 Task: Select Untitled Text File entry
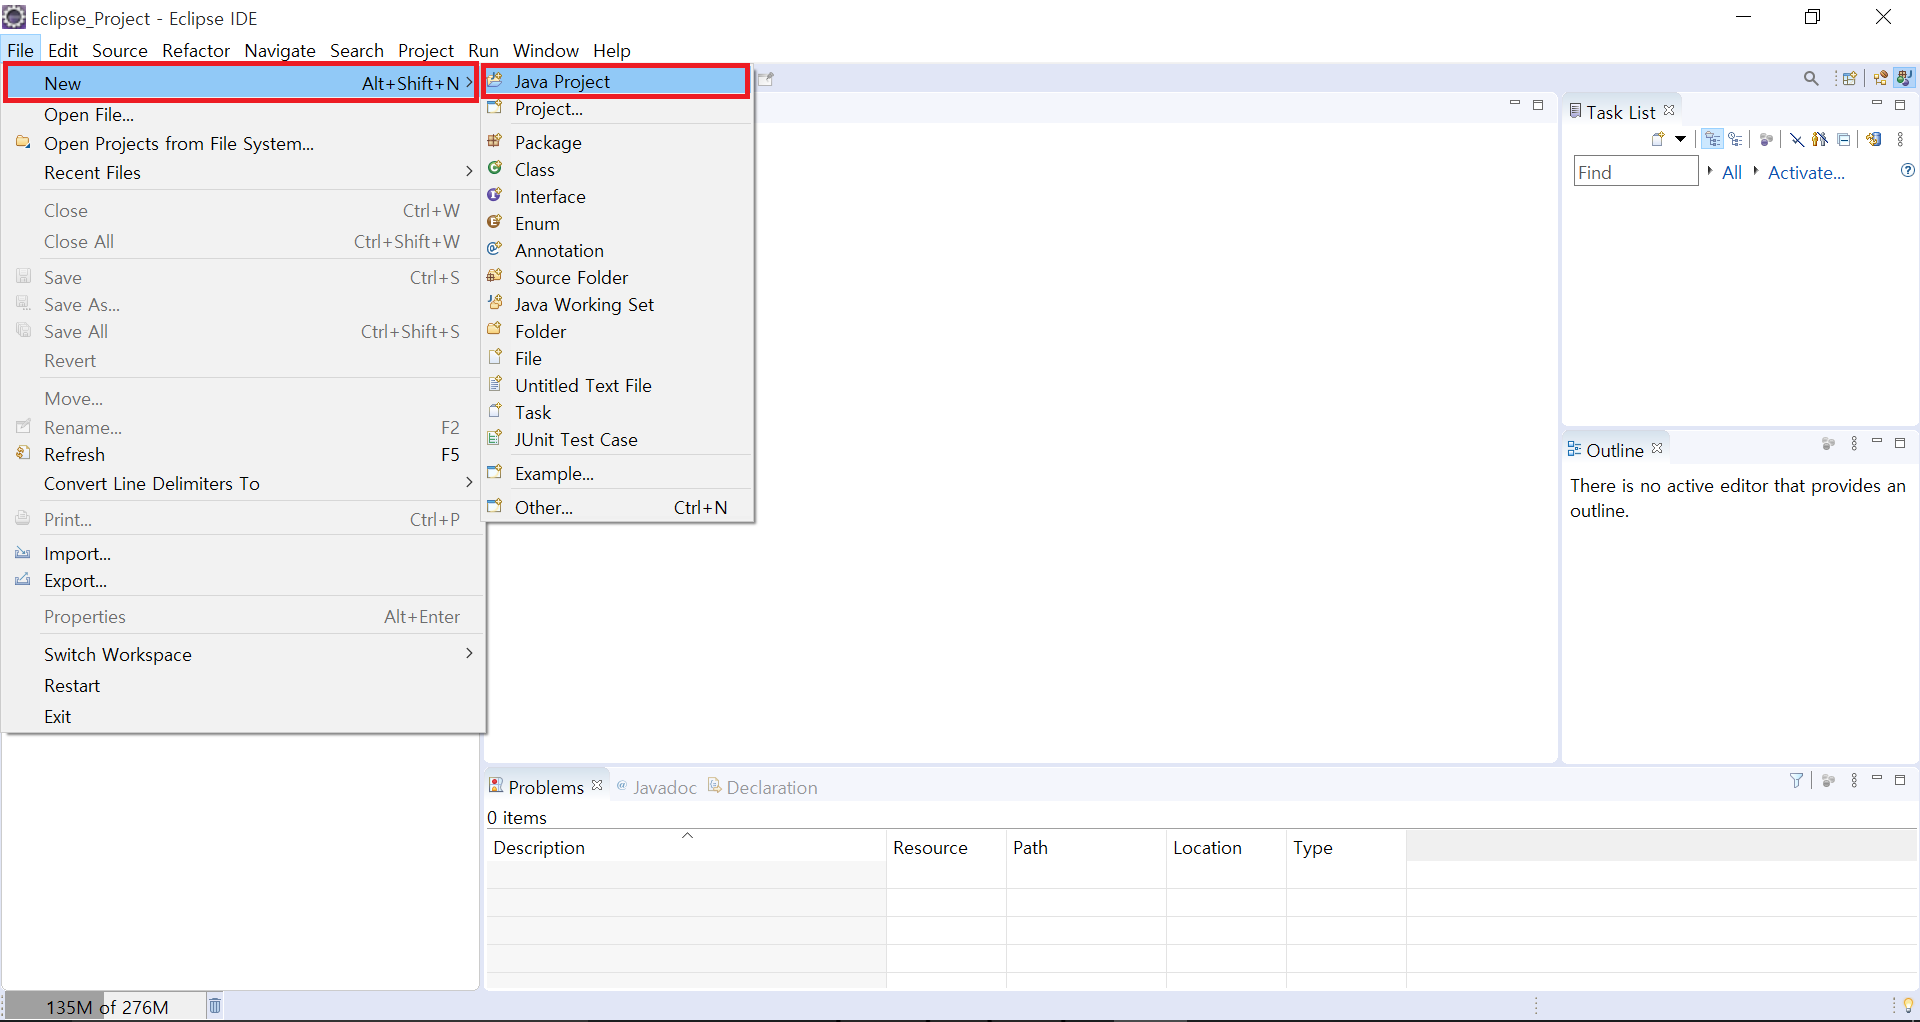pos(617,385)
